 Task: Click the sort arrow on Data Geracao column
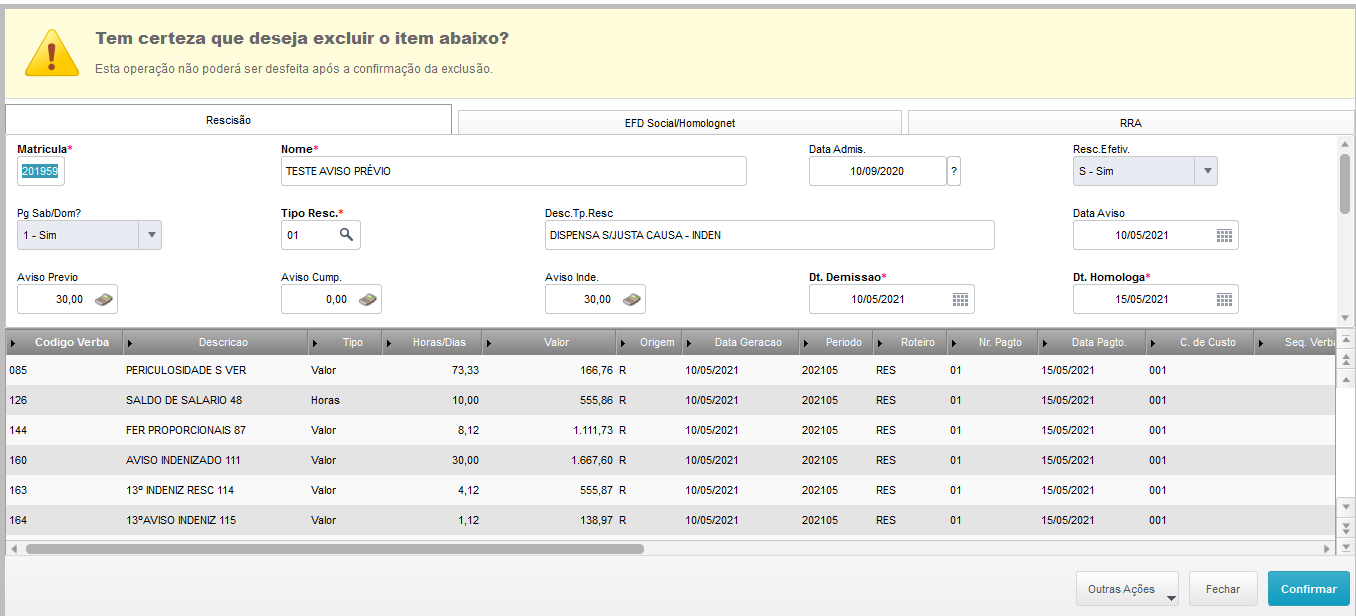point(688,343)
